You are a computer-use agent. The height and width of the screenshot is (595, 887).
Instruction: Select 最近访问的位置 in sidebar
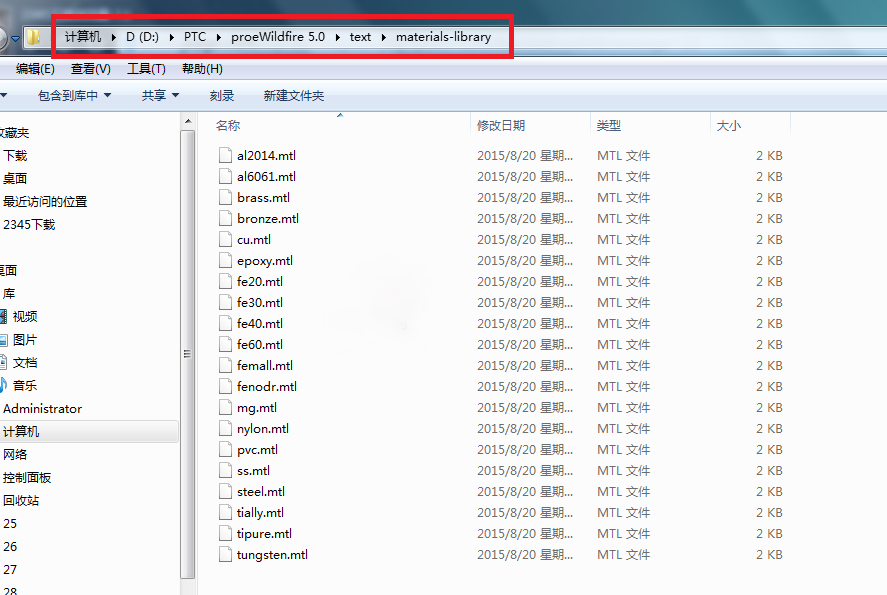click(45, 201)
